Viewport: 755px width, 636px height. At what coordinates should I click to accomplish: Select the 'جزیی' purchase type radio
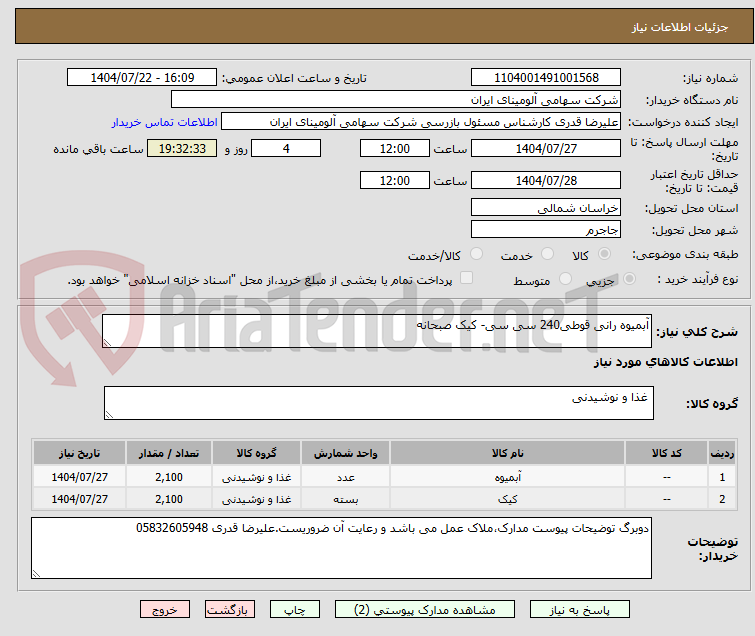pyautogui.click(x=629, y=279)
